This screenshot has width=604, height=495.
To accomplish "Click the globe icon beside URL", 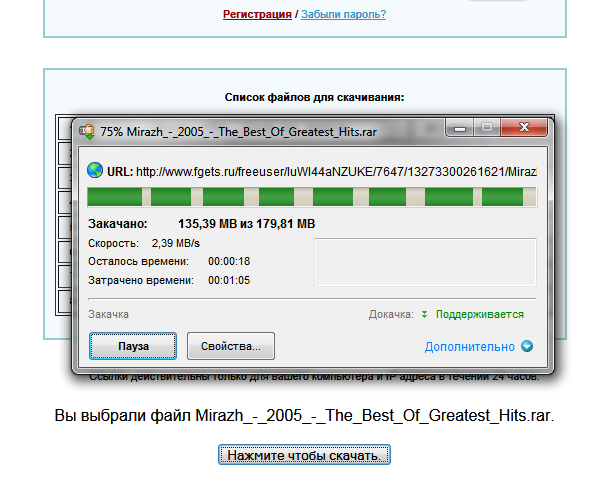I will pyautogui.click(x=94, y=170).
